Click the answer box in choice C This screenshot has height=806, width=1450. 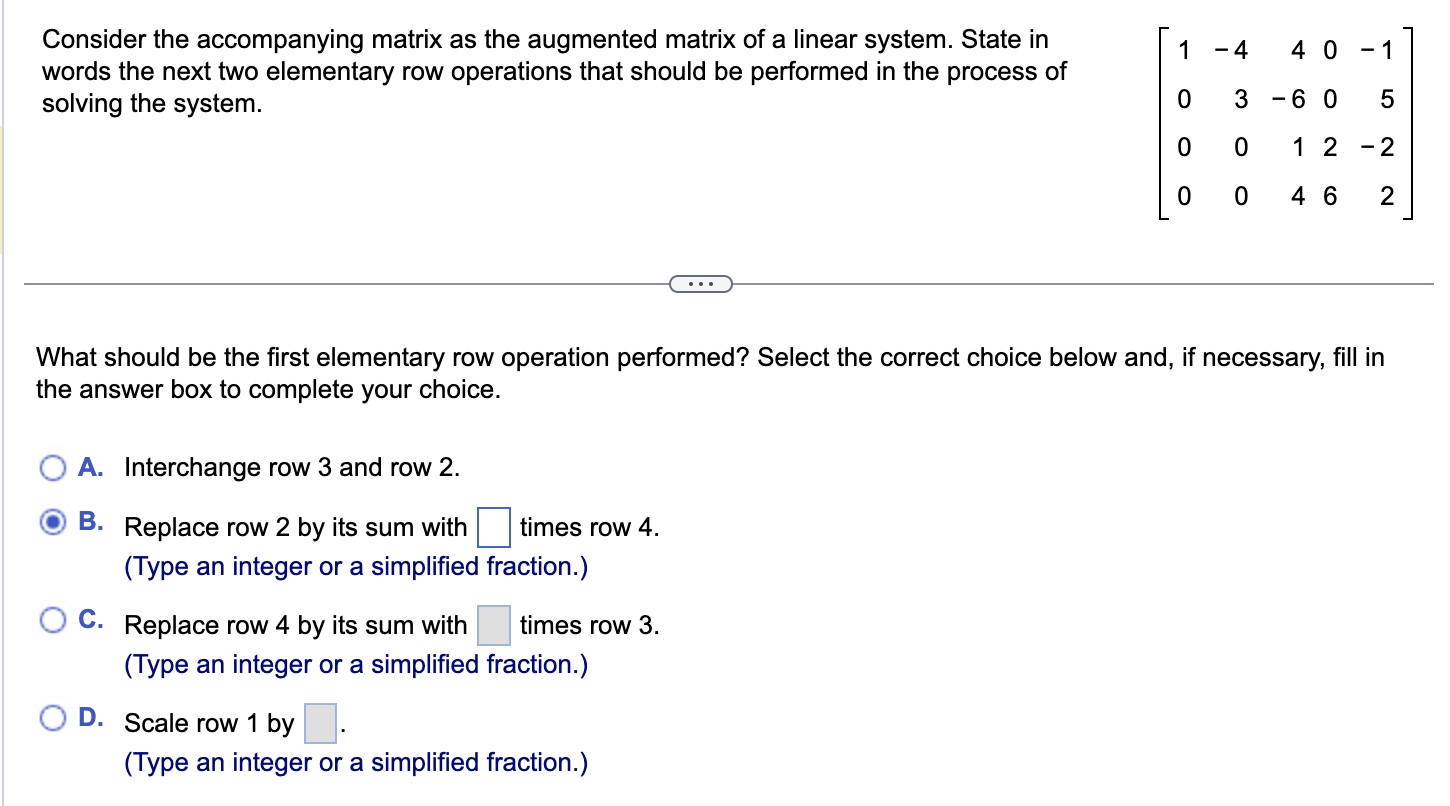(492, 625)
